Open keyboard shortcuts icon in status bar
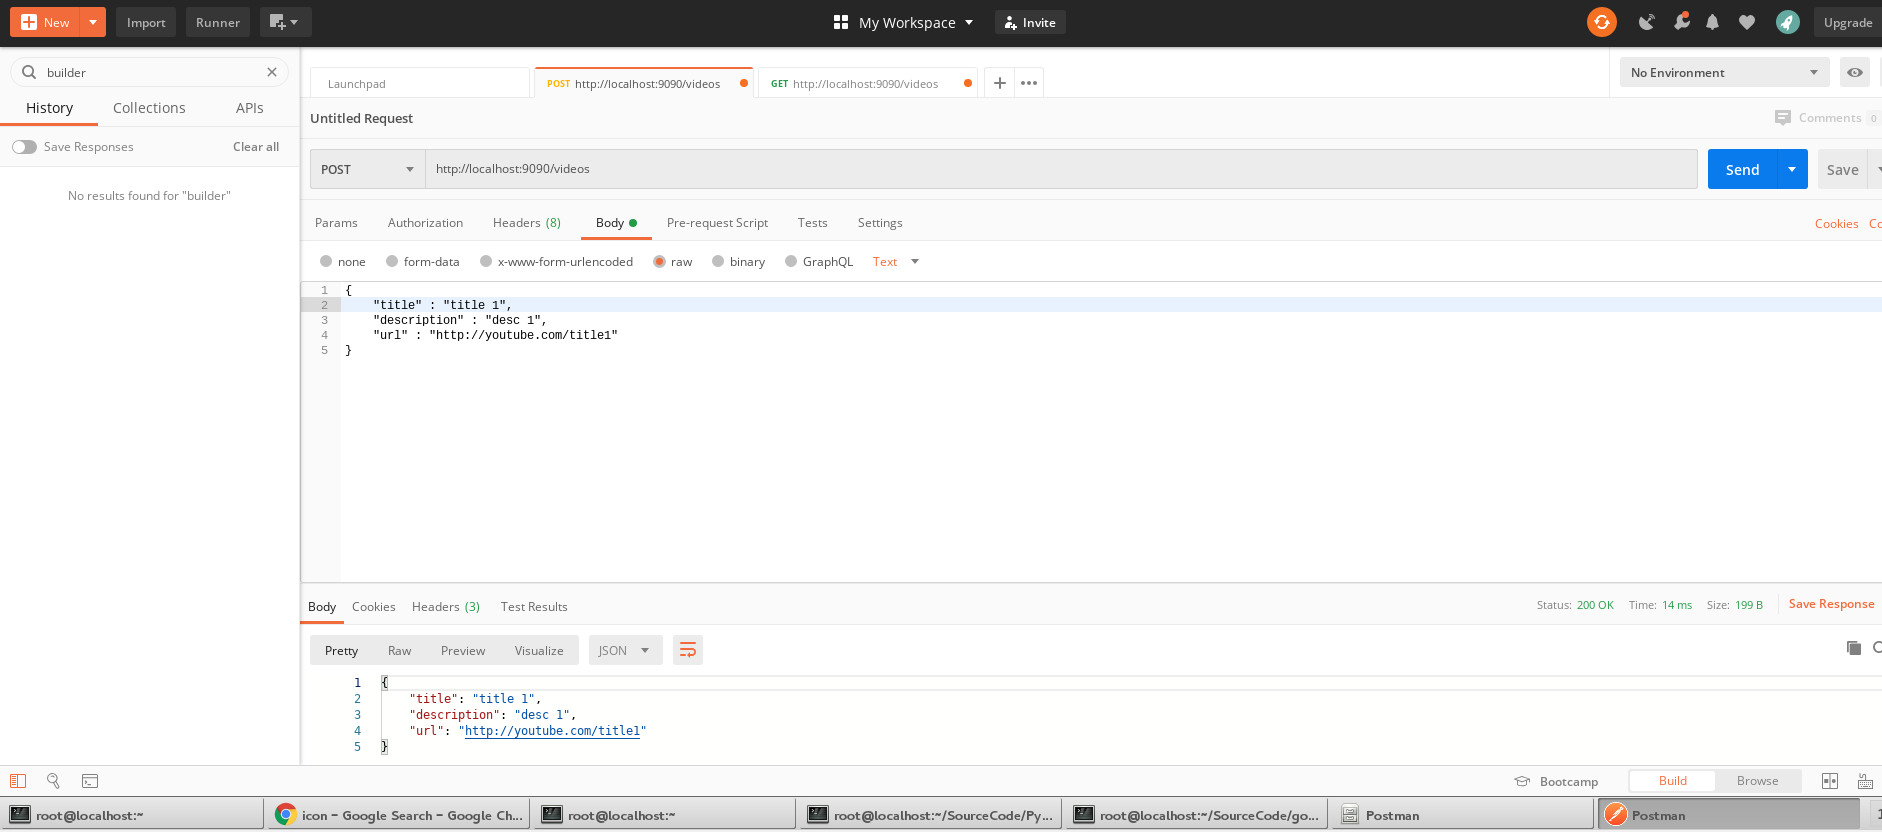The width and height of the screenshot is (1882, 832). [1865, 781]
